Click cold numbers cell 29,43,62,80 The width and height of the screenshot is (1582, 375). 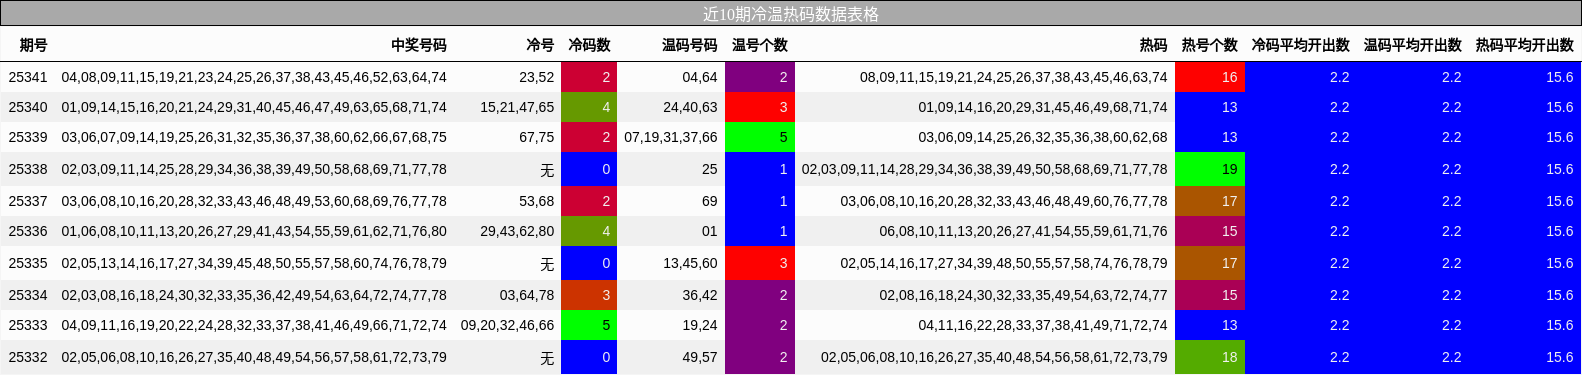coord(517,231)
